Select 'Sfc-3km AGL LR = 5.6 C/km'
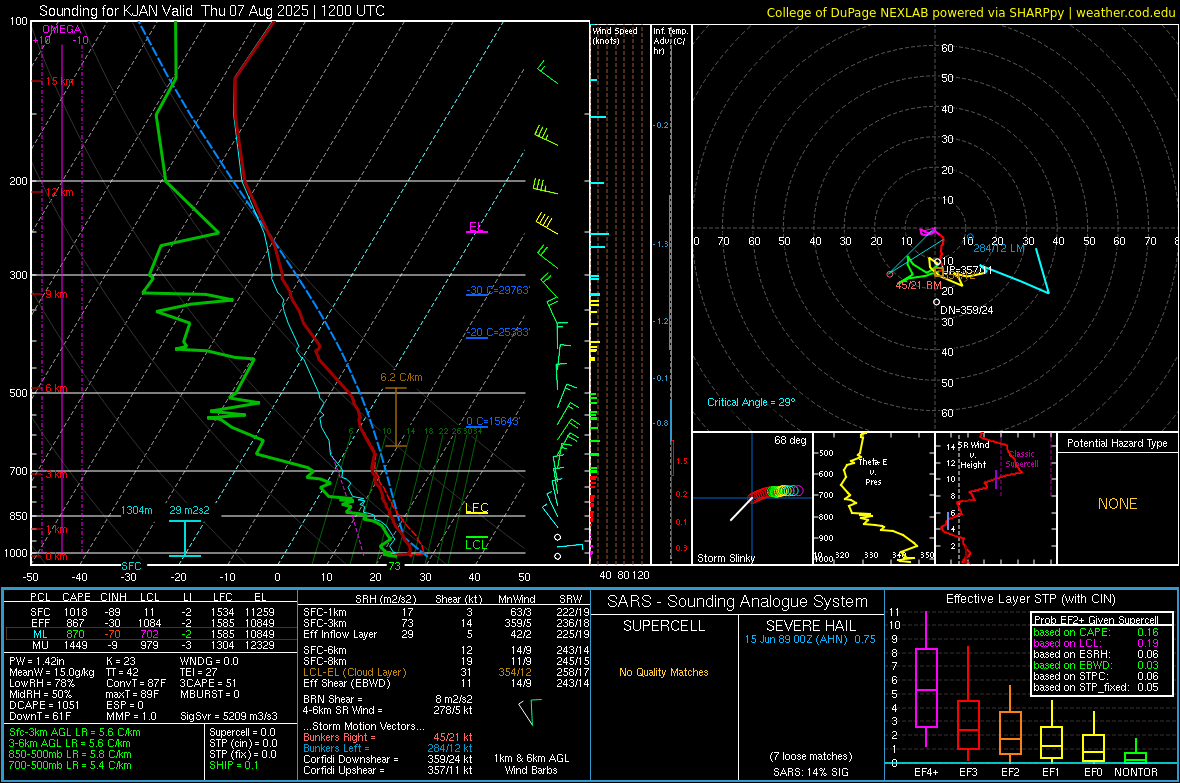Viewport: 1180px width, 783px height. click(x=75, y=732)
